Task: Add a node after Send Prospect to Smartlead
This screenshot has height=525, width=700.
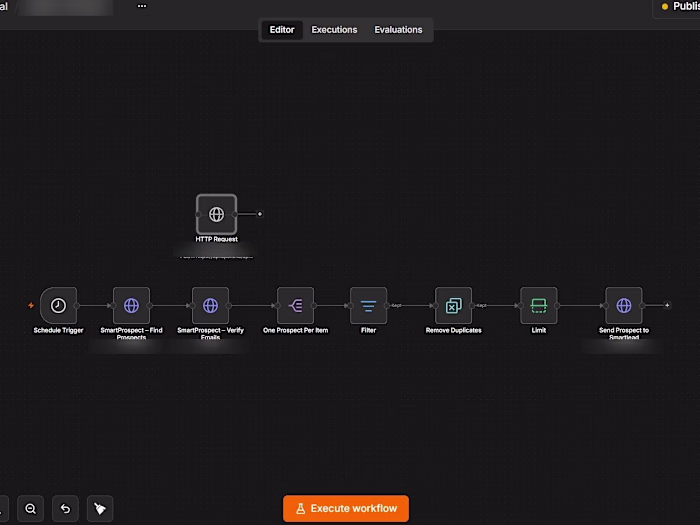Action: pyautogui.click(x=667, y=305)
